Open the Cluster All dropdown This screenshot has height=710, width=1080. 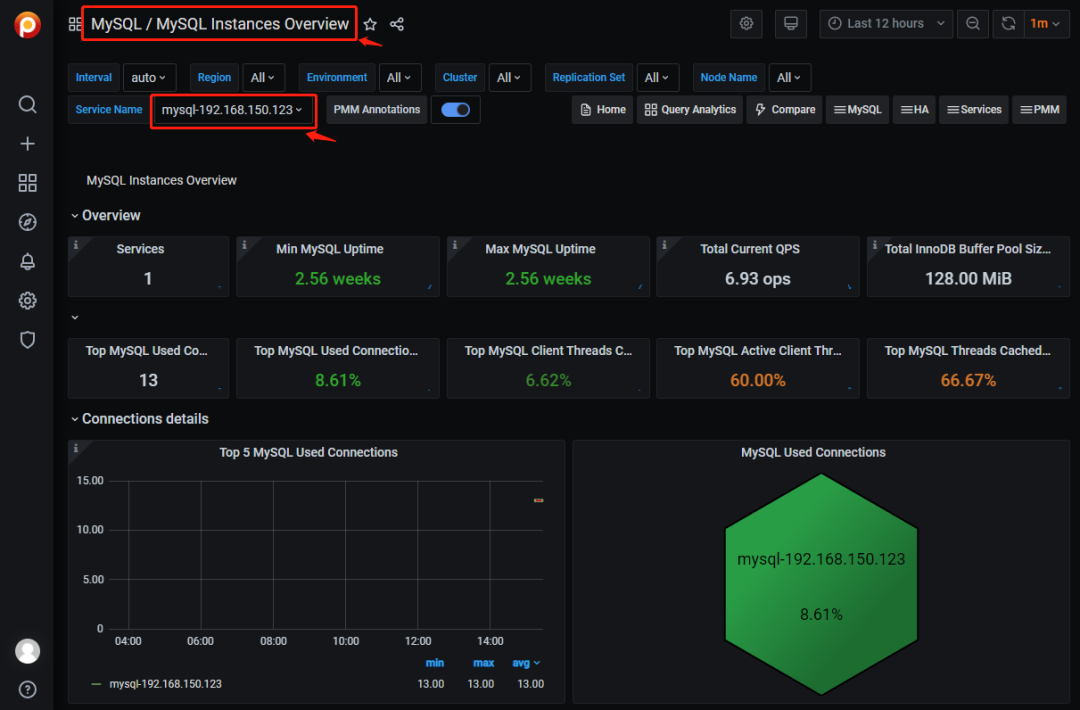pos(509,78)
